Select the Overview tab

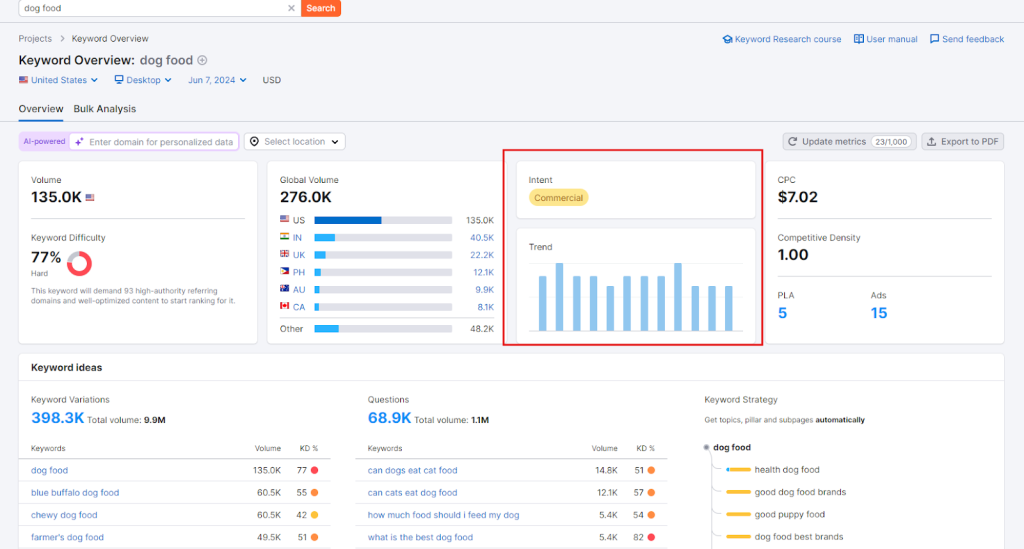(x=41, y=109)
